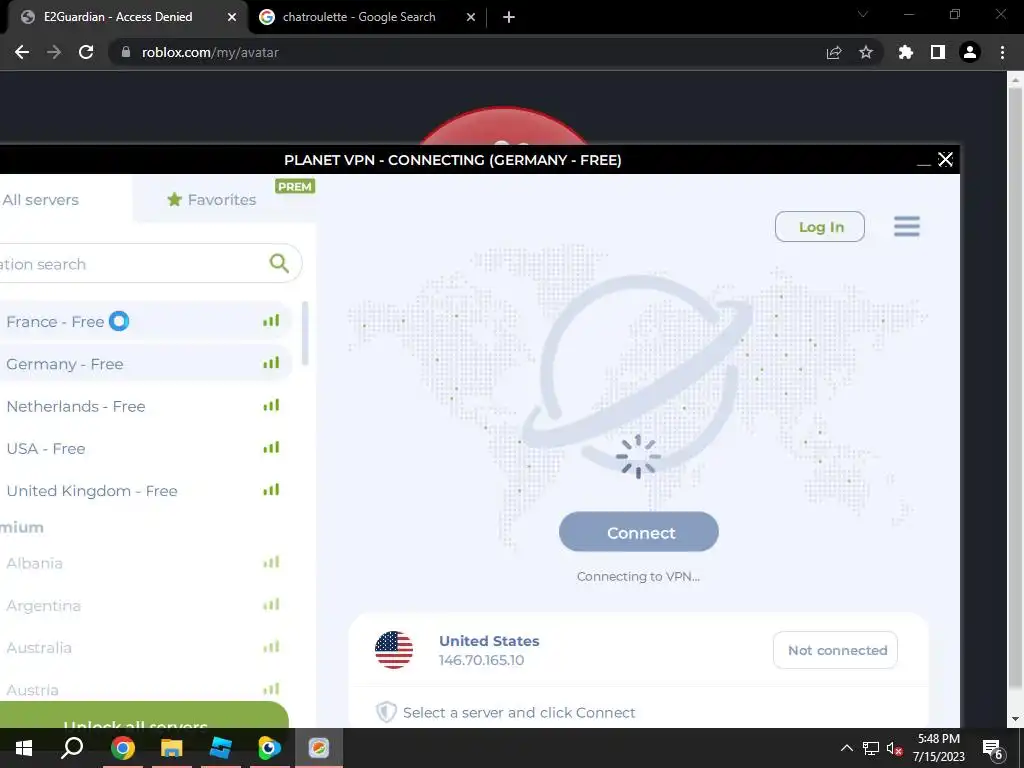1024x768 pixels.
Task: Click the Connect button
Action: 639,532
